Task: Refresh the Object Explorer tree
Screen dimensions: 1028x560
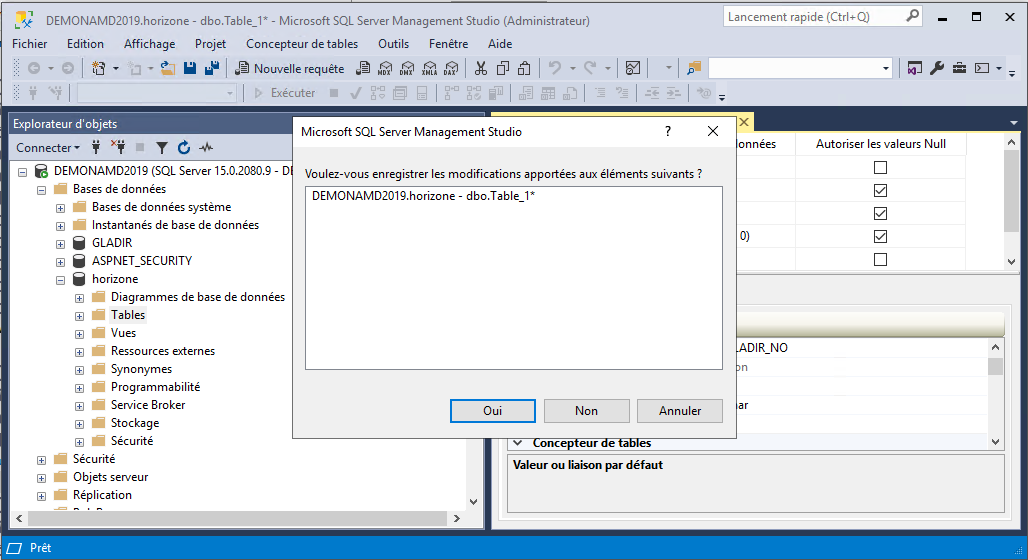Action: tap(183, 148)
